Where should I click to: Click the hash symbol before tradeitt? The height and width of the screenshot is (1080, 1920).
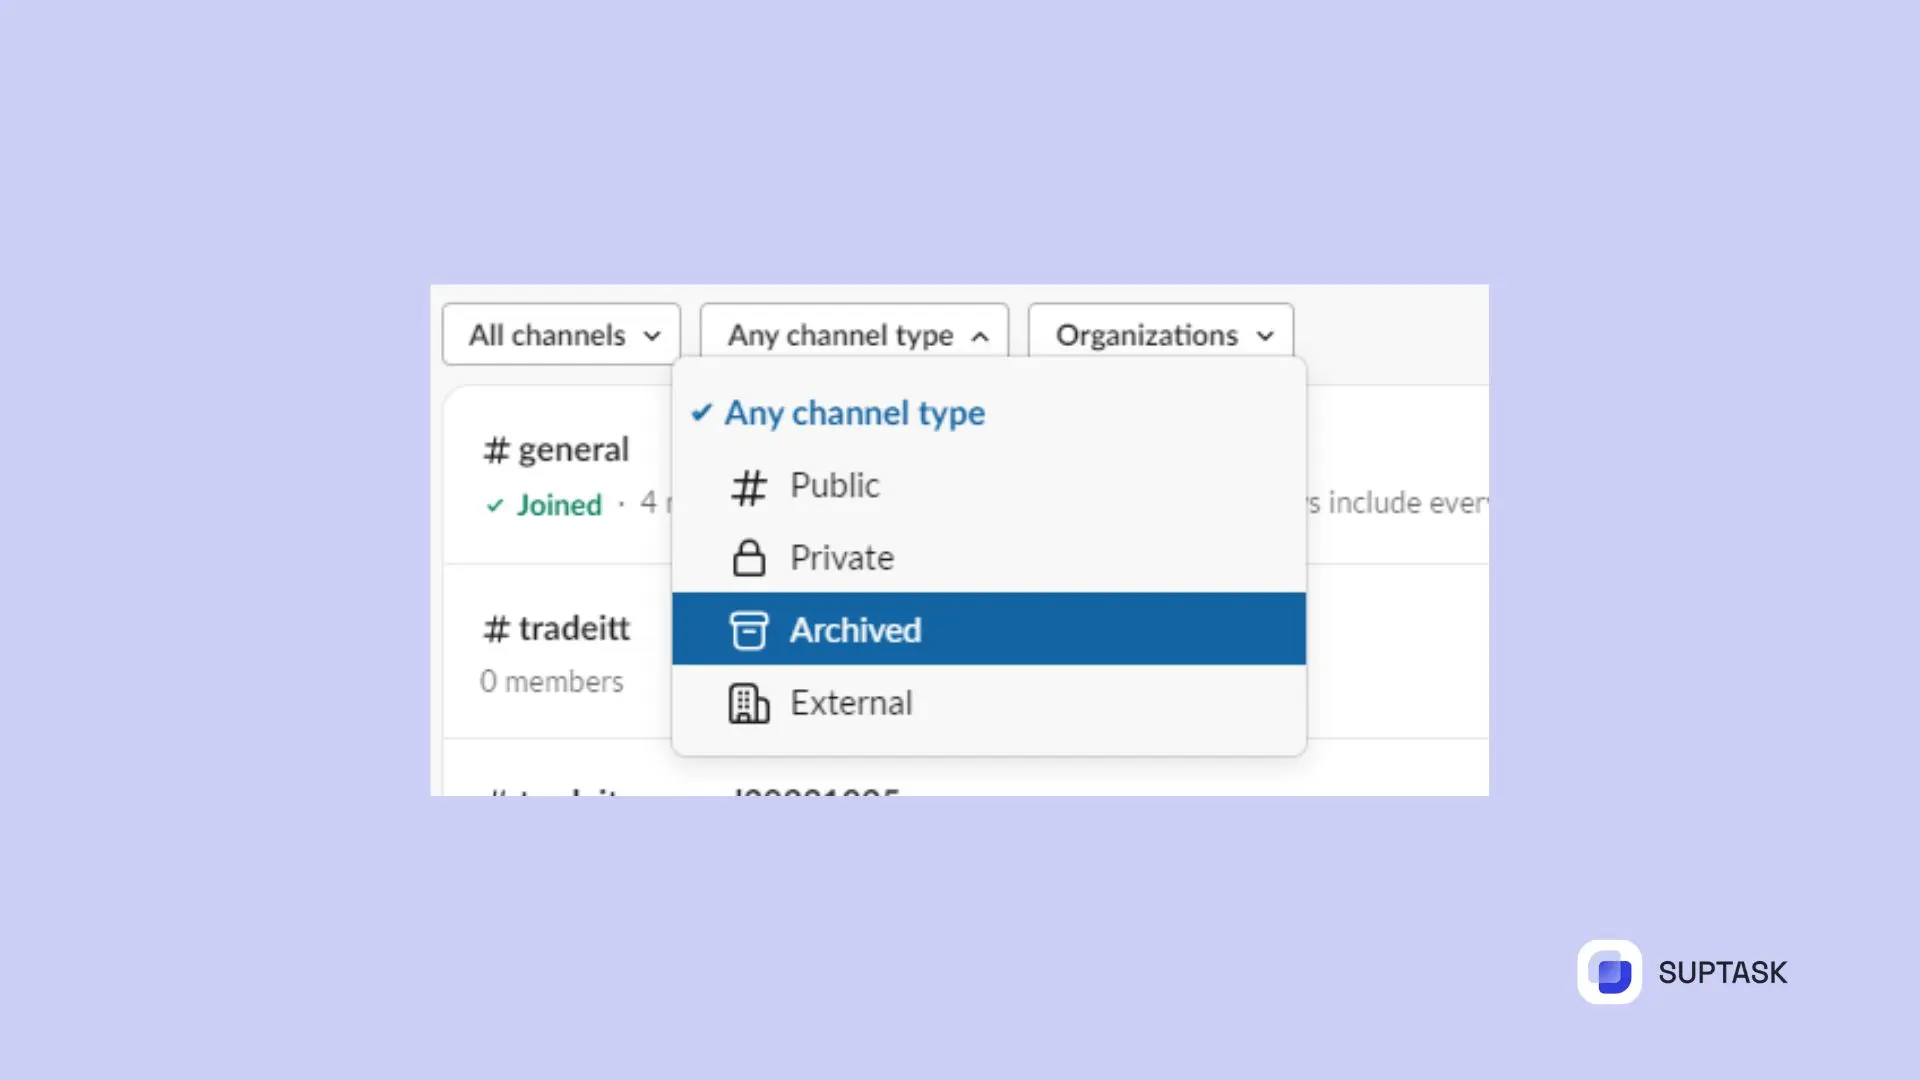[496, 629]
